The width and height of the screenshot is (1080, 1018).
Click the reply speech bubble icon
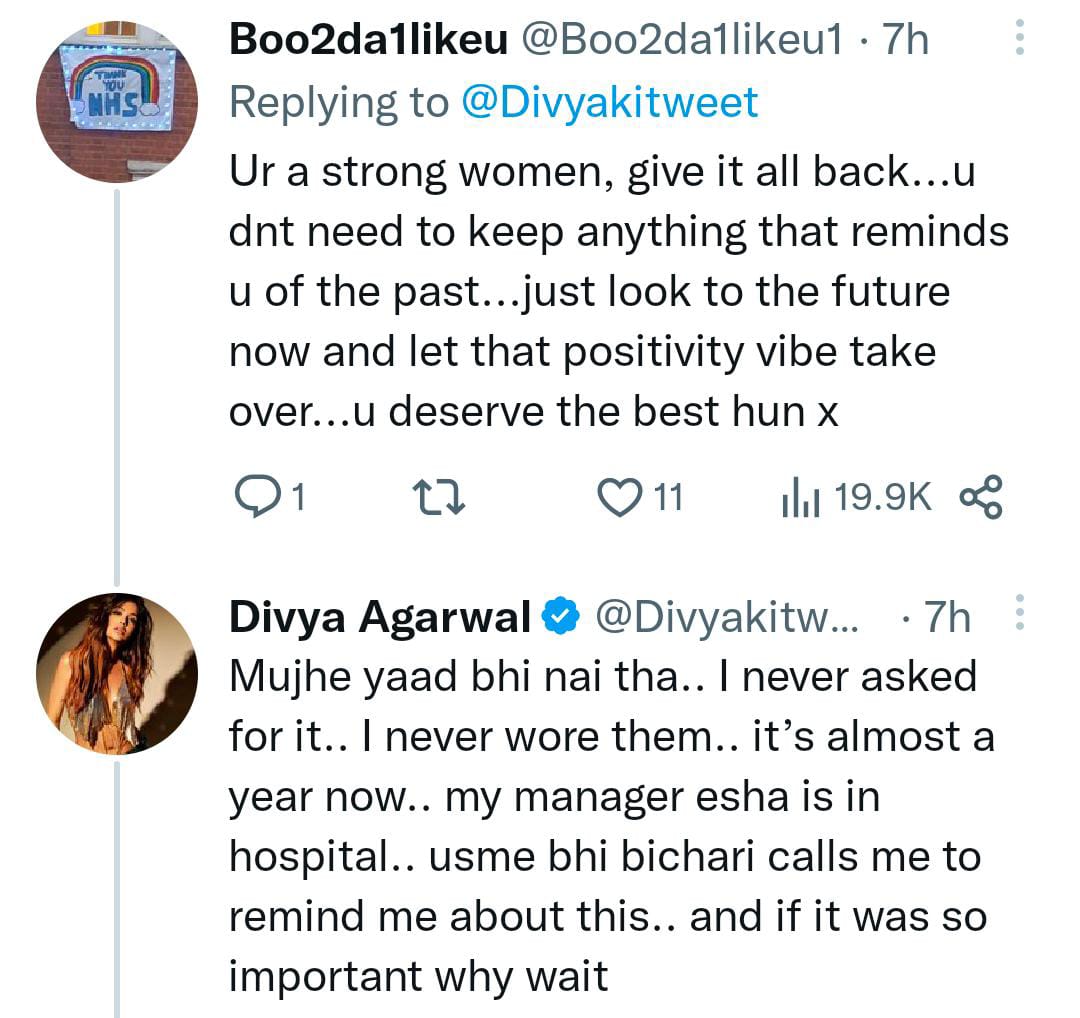pos(253,497)
